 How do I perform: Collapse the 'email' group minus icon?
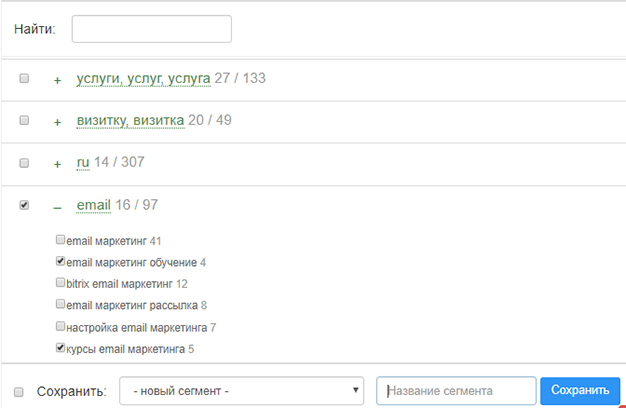click(x=57, y=208)
